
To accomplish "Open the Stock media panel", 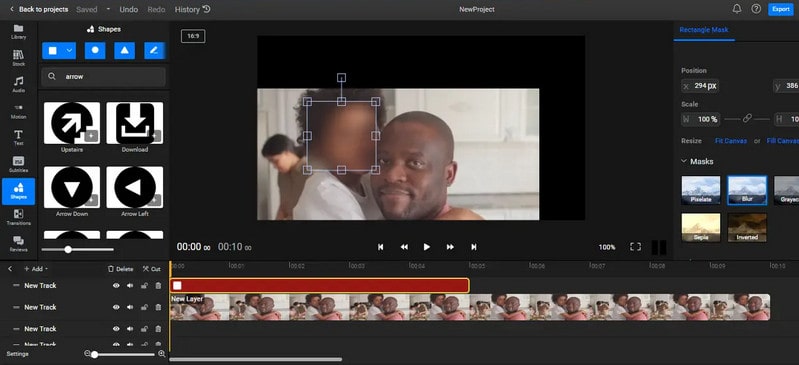I will coord(18,58).
